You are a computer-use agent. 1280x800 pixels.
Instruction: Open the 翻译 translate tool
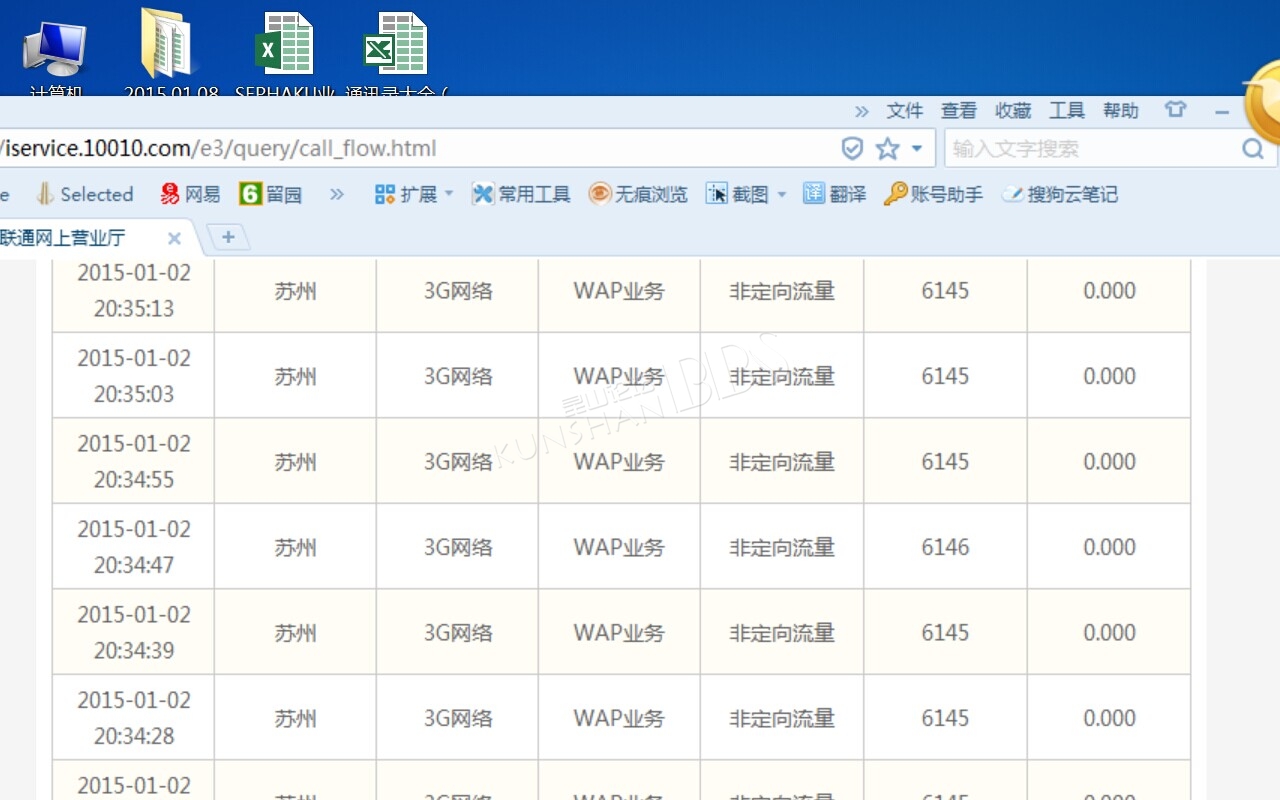(x=835, y=194)
